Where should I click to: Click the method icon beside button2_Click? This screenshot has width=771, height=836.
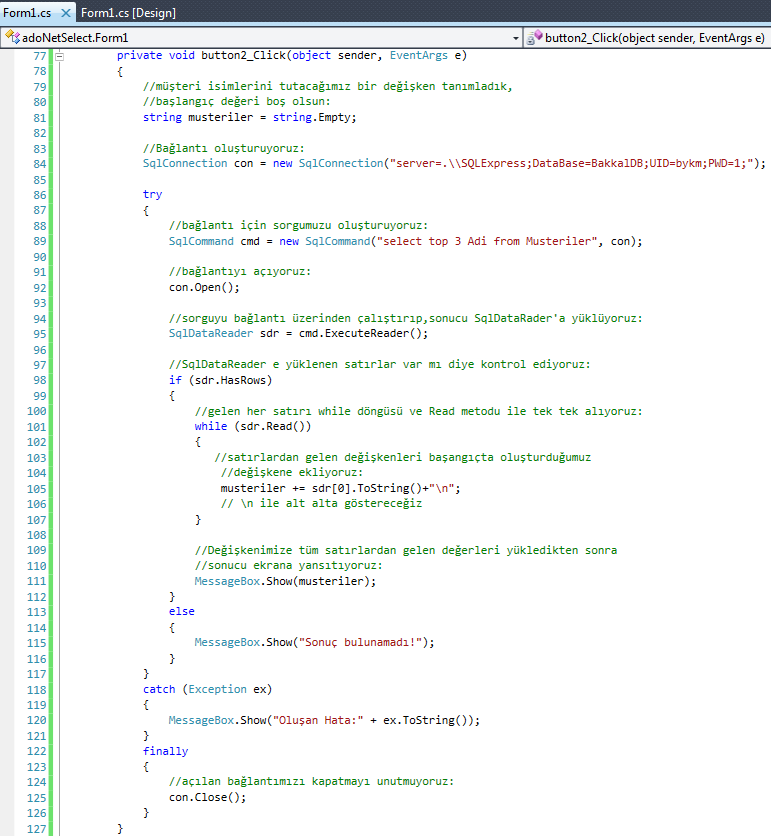[534, 37]
